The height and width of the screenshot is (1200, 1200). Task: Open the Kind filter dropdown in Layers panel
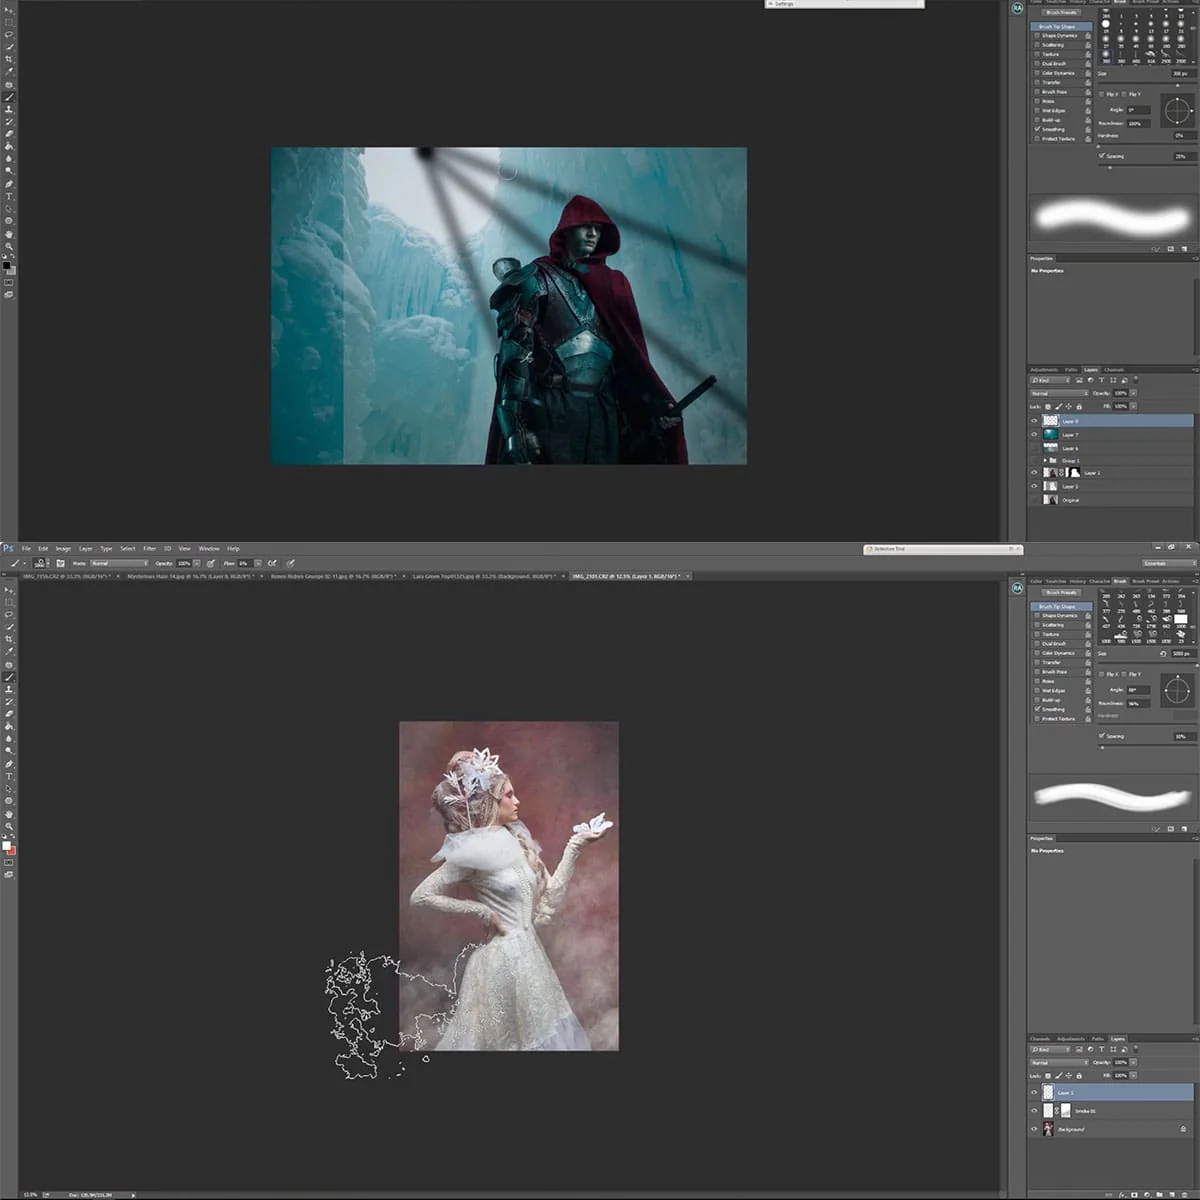pos(1050,1050)
